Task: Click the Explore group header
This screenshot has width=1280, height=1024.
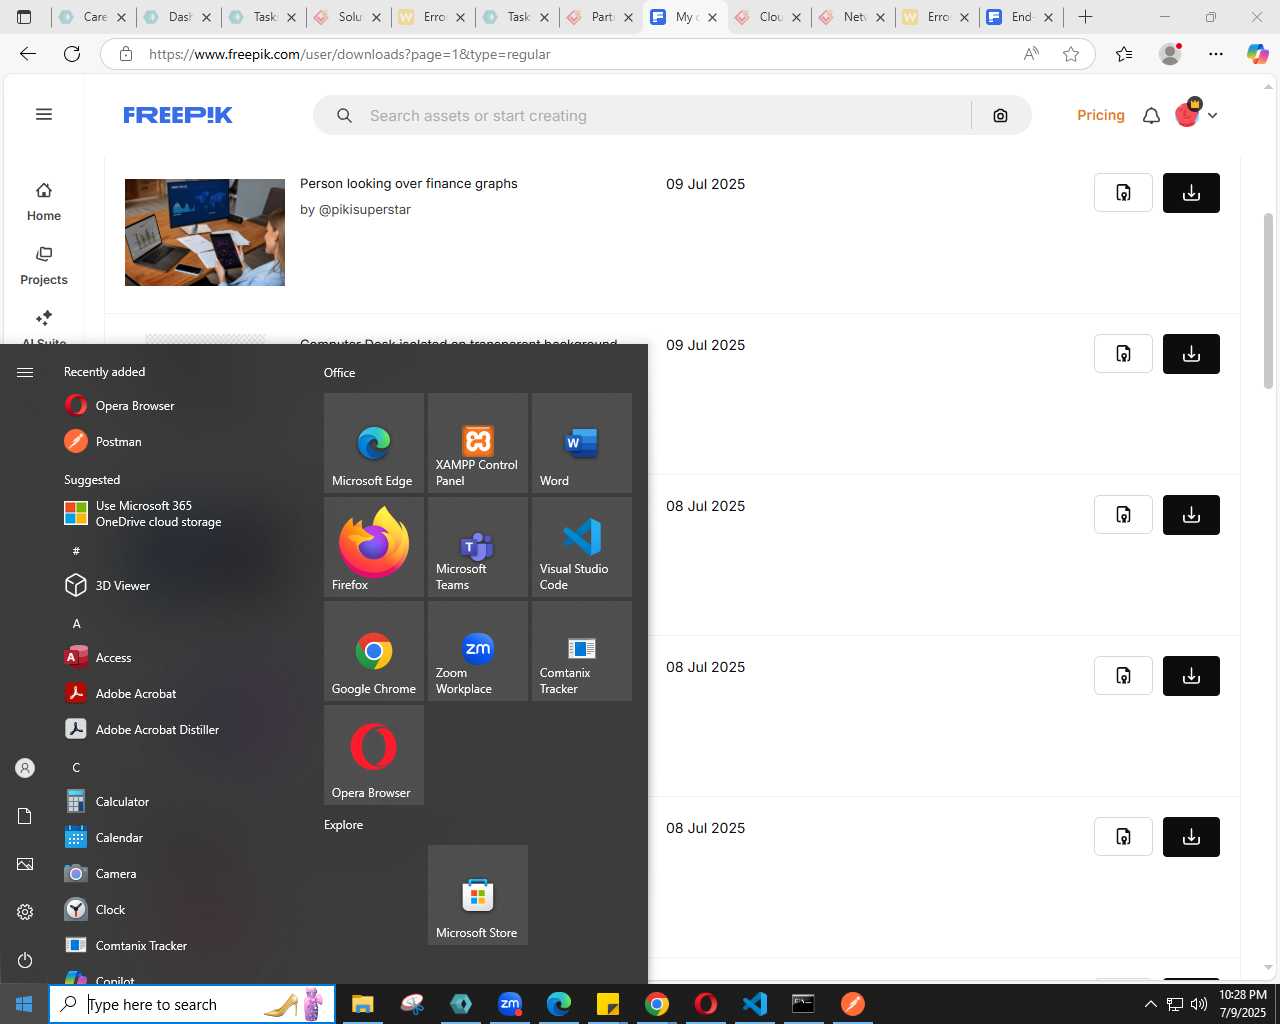Action: [343, 825]
